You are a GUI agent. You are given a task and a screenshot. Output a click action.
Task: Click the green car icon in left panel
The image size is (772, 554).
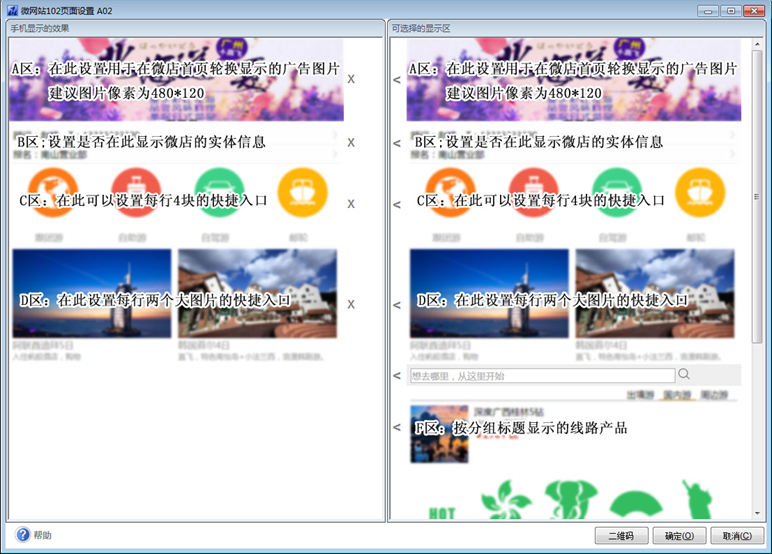pos(220,193)
